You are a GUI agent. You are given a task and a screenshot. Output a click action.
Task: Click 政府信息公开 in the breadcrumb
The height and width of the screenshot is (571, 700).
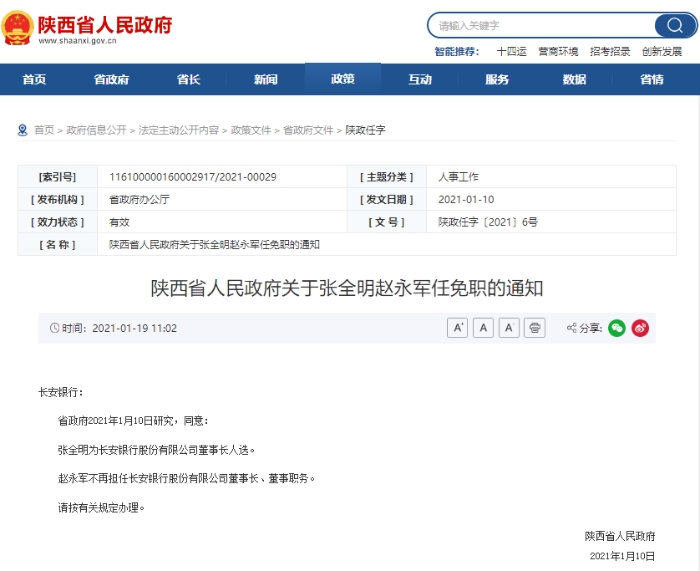point(96,130)
